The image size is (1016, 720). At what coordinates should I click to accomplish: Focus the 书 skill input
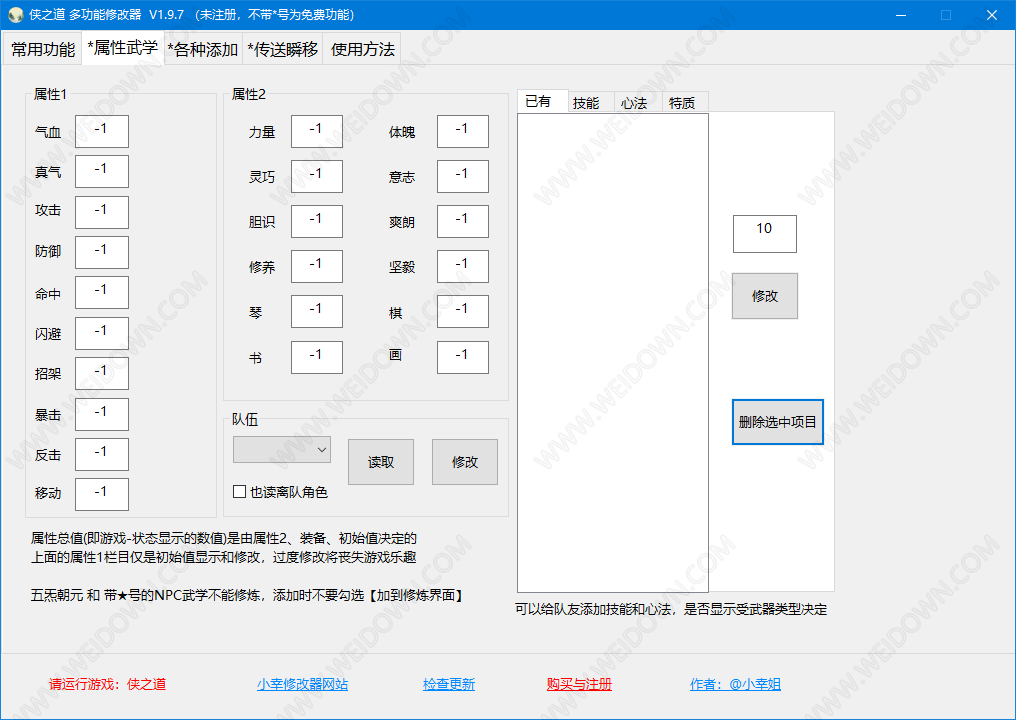[317, 357]
